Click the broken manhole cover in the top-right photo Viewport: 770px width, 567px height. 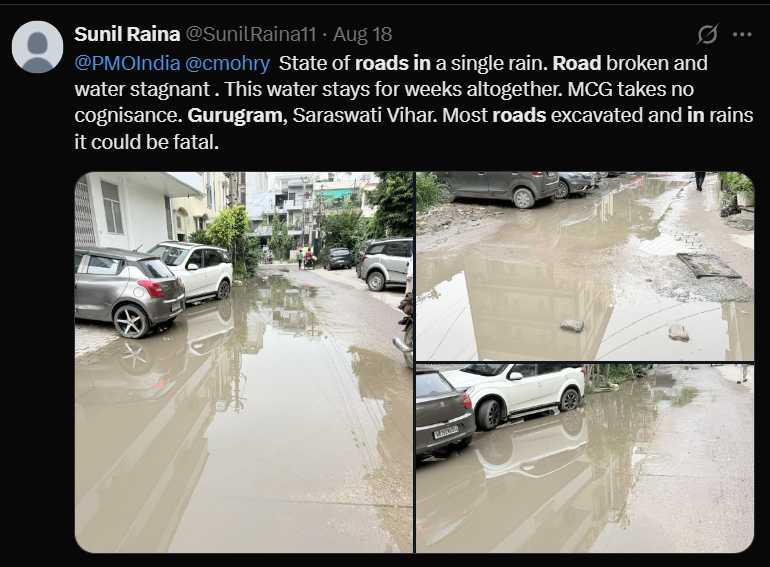coord(708,266)
